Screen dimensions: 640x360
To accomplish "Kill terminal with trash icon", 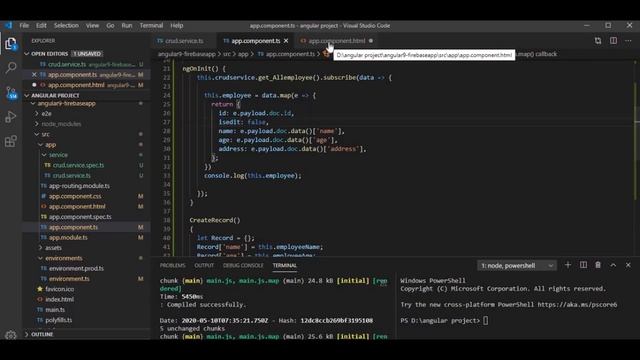I will (x=598, y=265).
